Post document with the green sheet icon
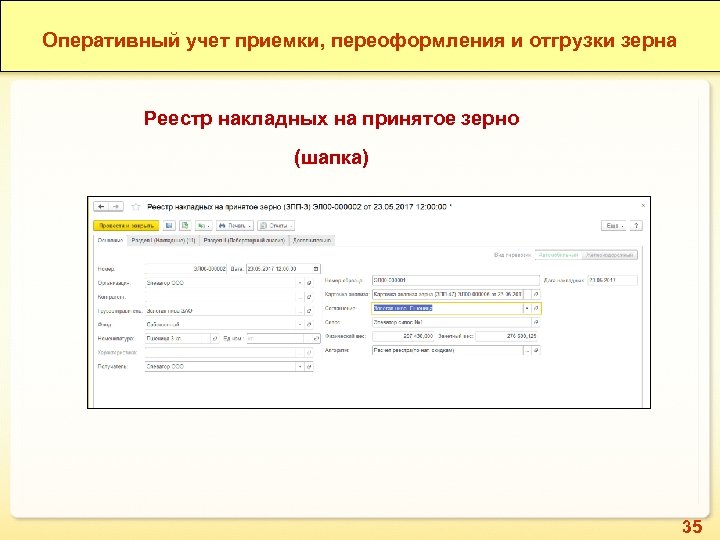Screen dimensions: 720x540 pos(185,225)
